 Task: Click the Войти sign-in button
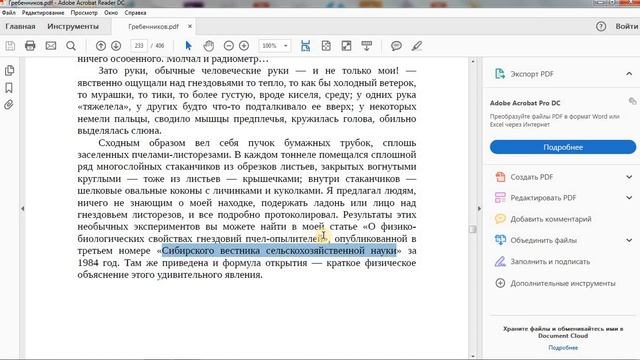click(627, 27)
